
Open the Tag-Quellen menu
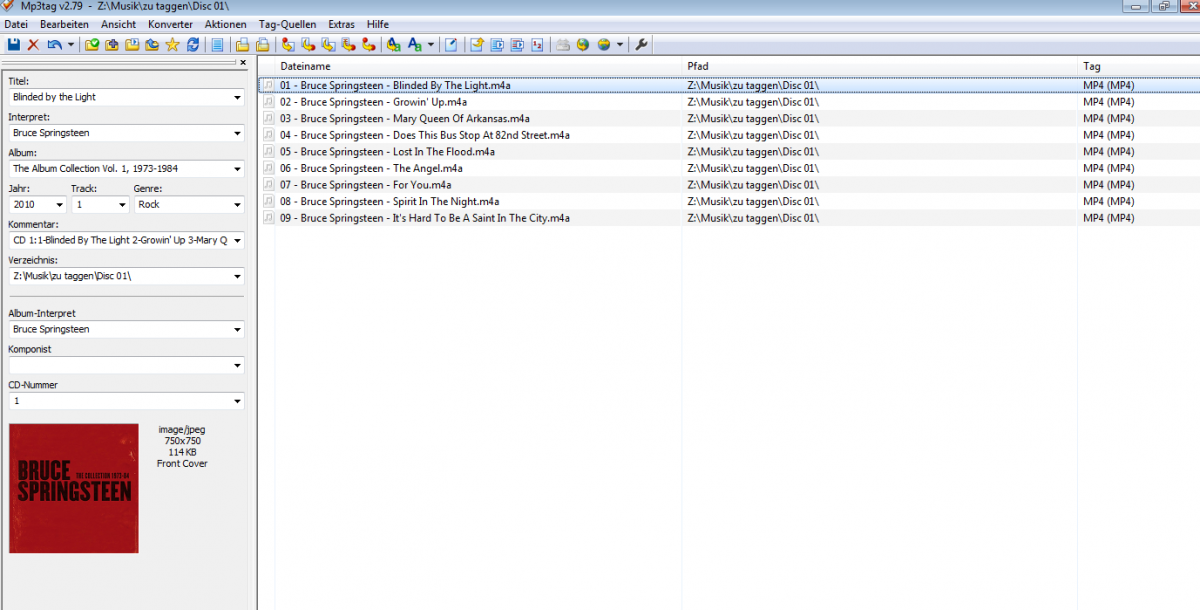pyautogui.click(x=287, y=24)
